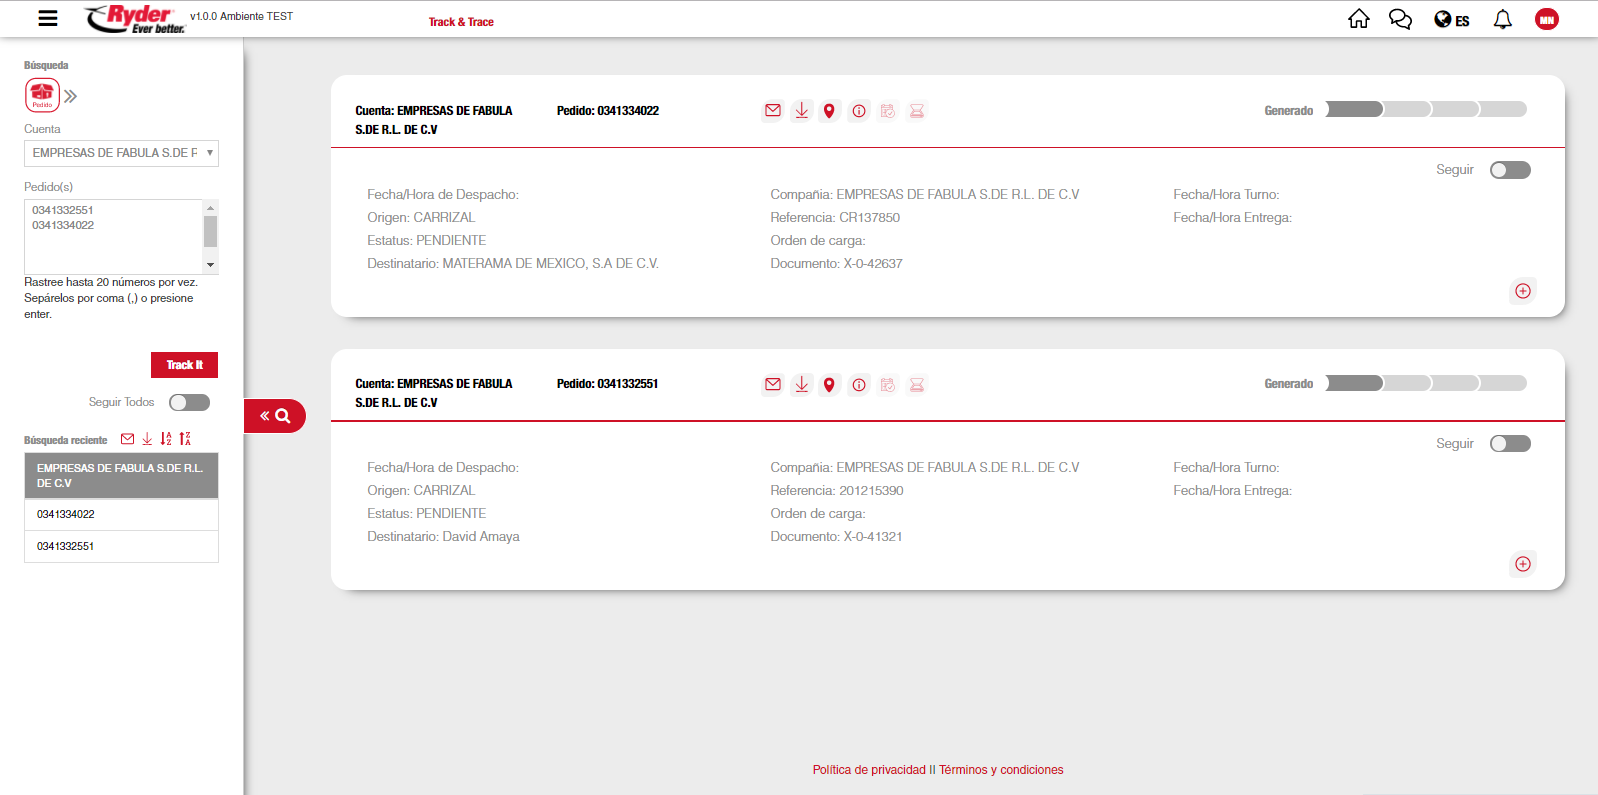This screenshot has width=1598, height=795.
Task: Open info icon for order 0341332551
Action: point(859,385)
